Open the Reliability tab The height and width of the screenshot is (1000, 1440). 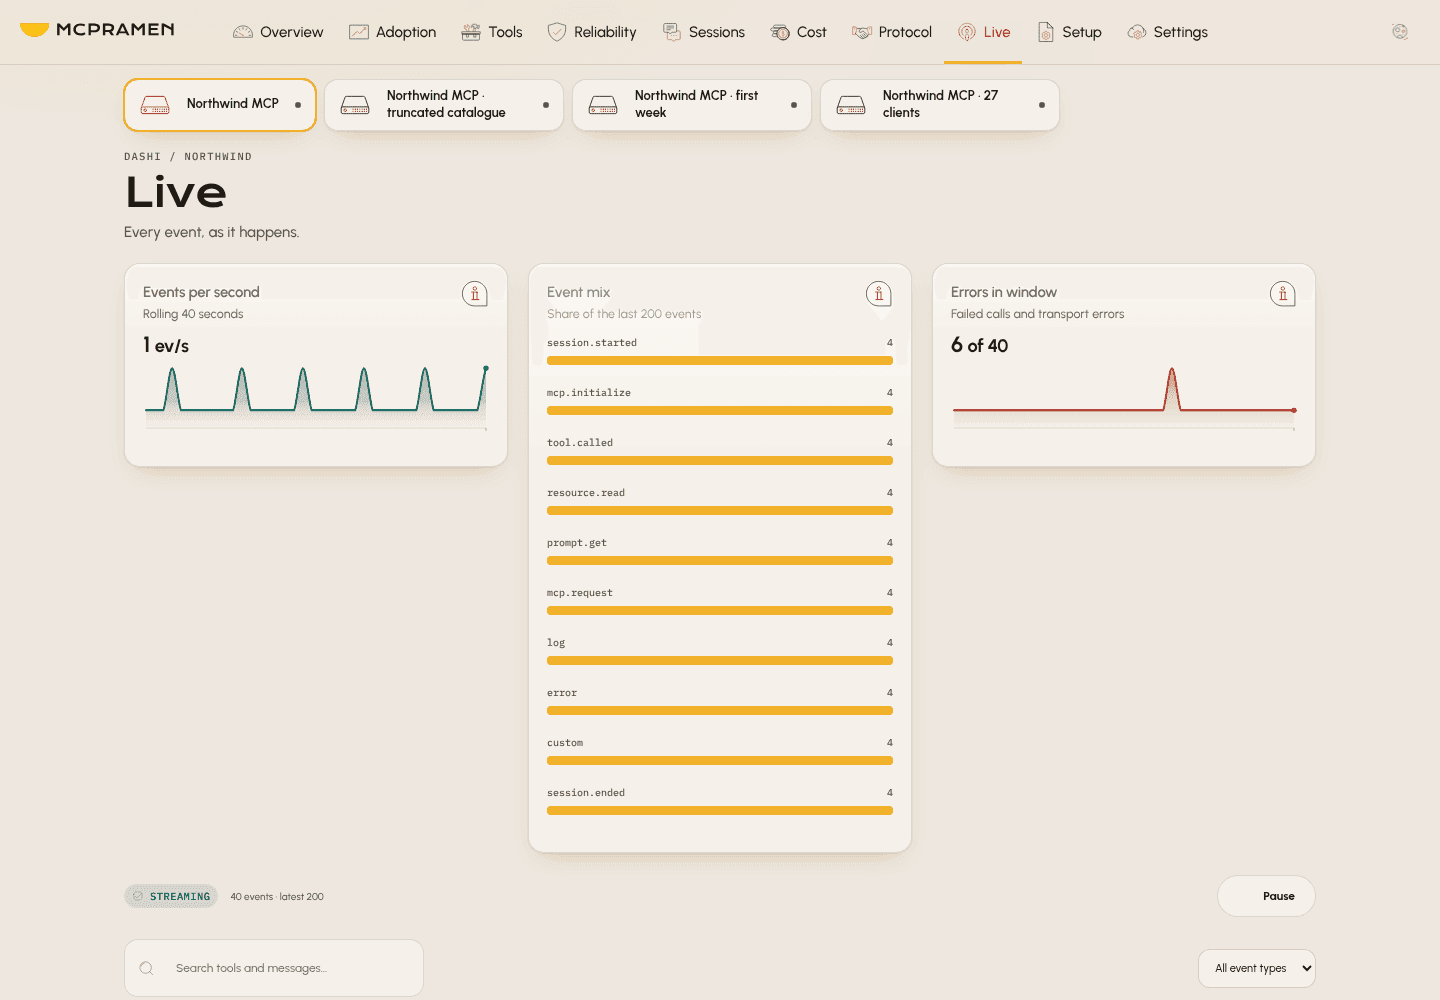[x=592, y=32]
